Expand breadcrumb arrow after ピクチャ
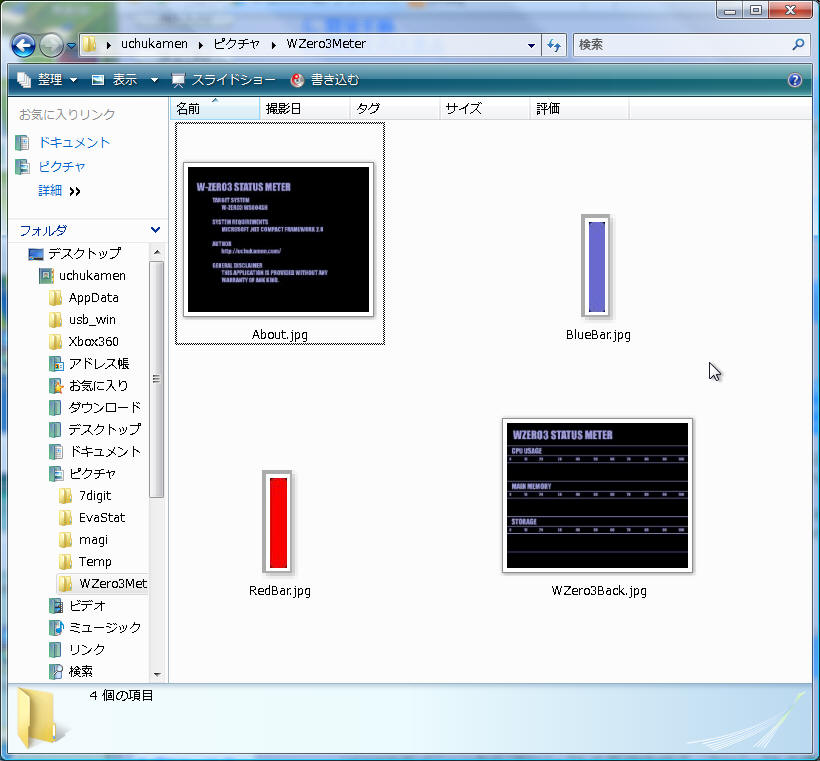The height and width of the screenshot is (761, 820). point(274,45)
